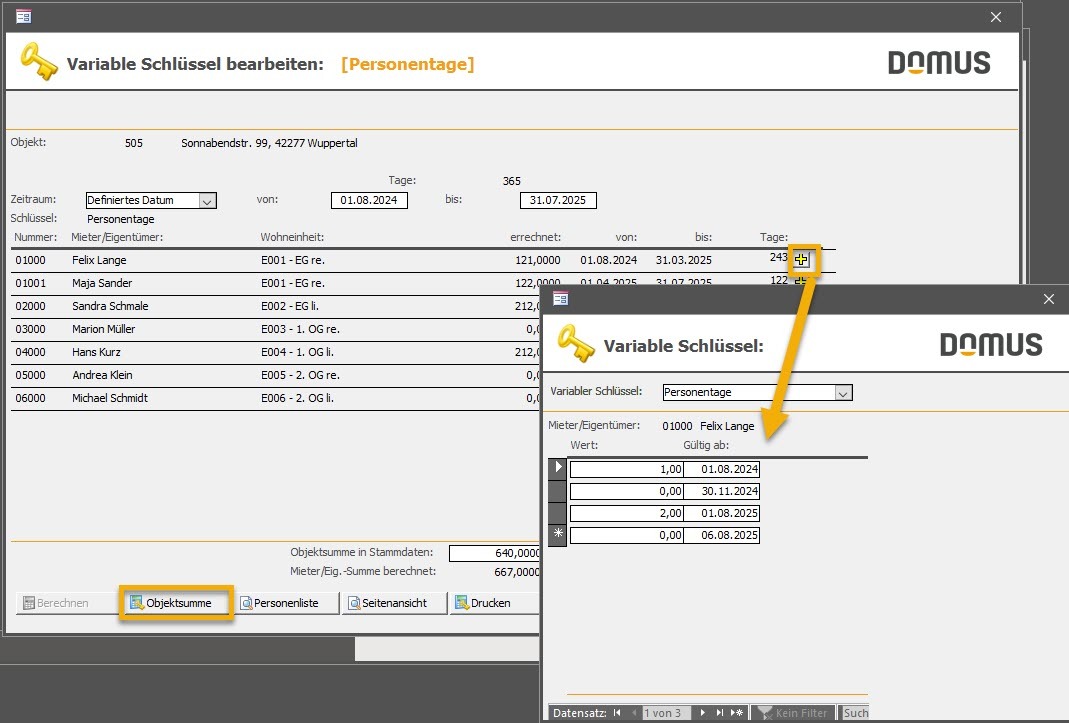Image resolution: width=1069 pixels, height=723 pixels.
Task: Click Wohneinheit E003 - 1. OG re.
Action: coord(300,329)
